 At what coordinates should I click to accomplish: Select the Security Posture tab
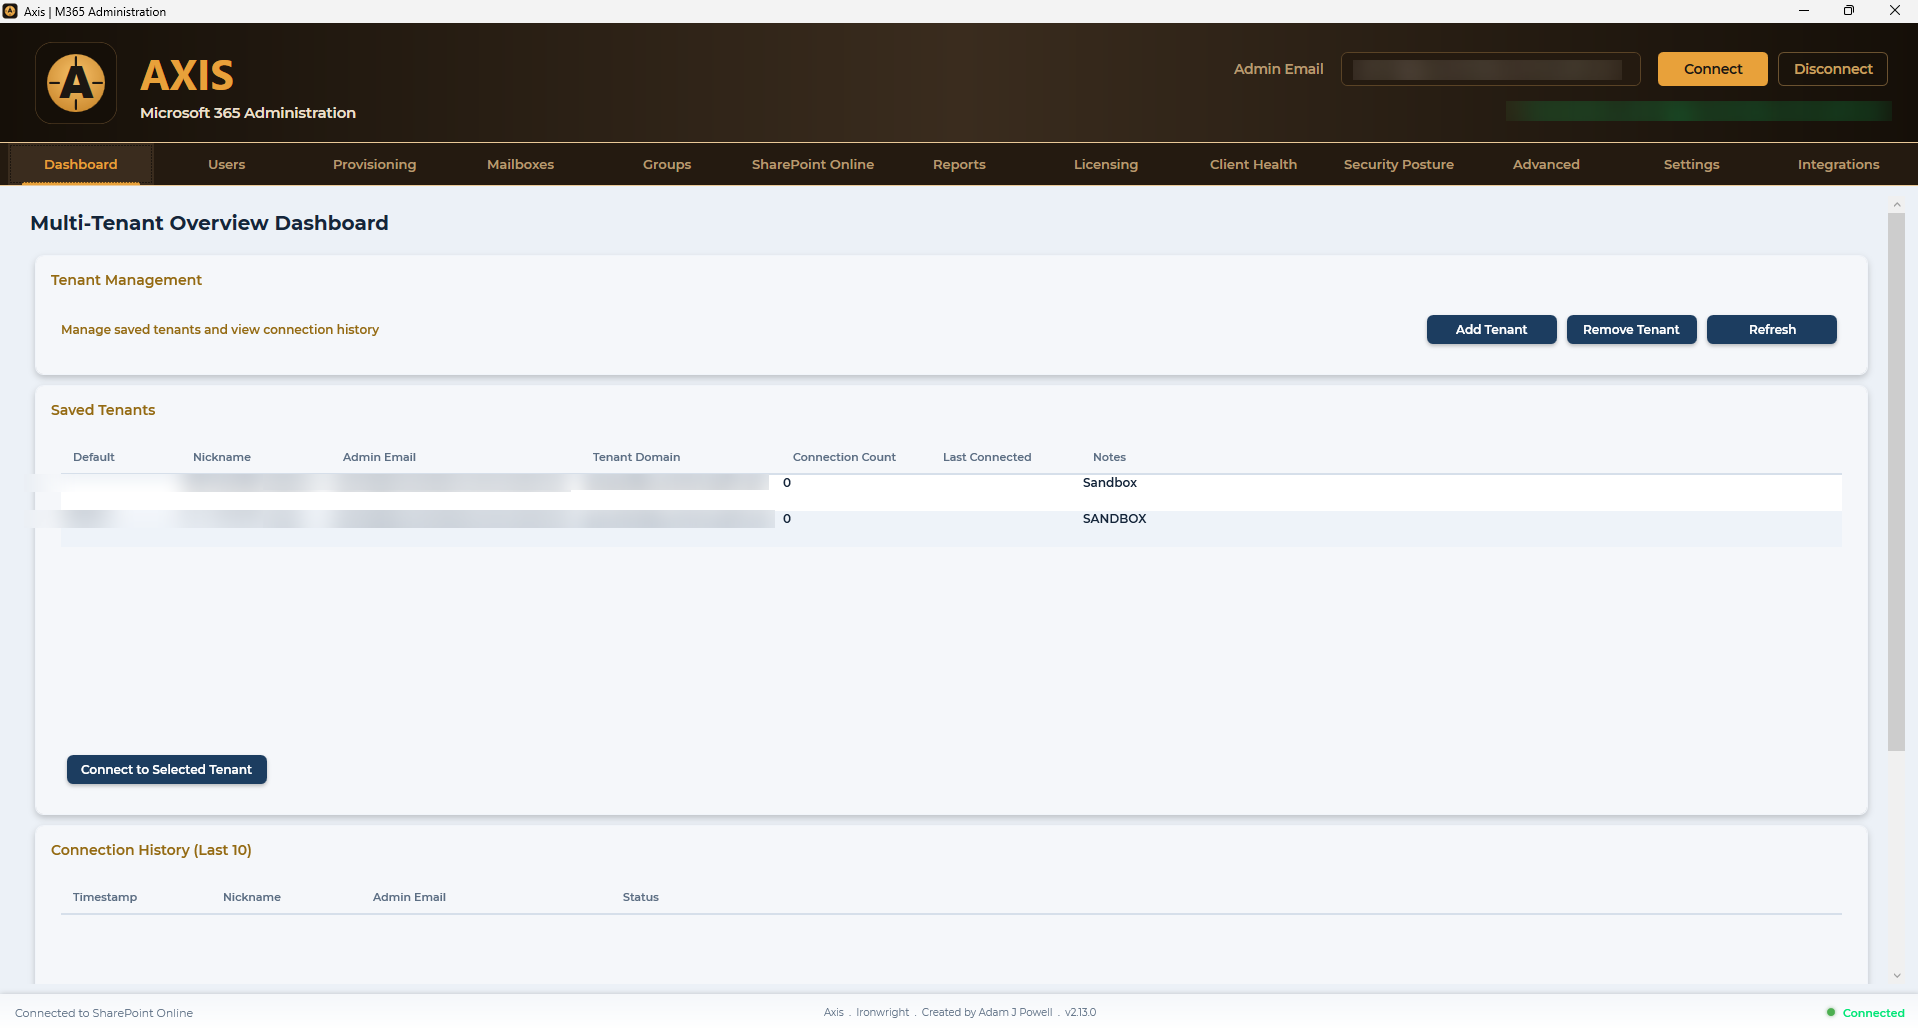click(1399, 165)
